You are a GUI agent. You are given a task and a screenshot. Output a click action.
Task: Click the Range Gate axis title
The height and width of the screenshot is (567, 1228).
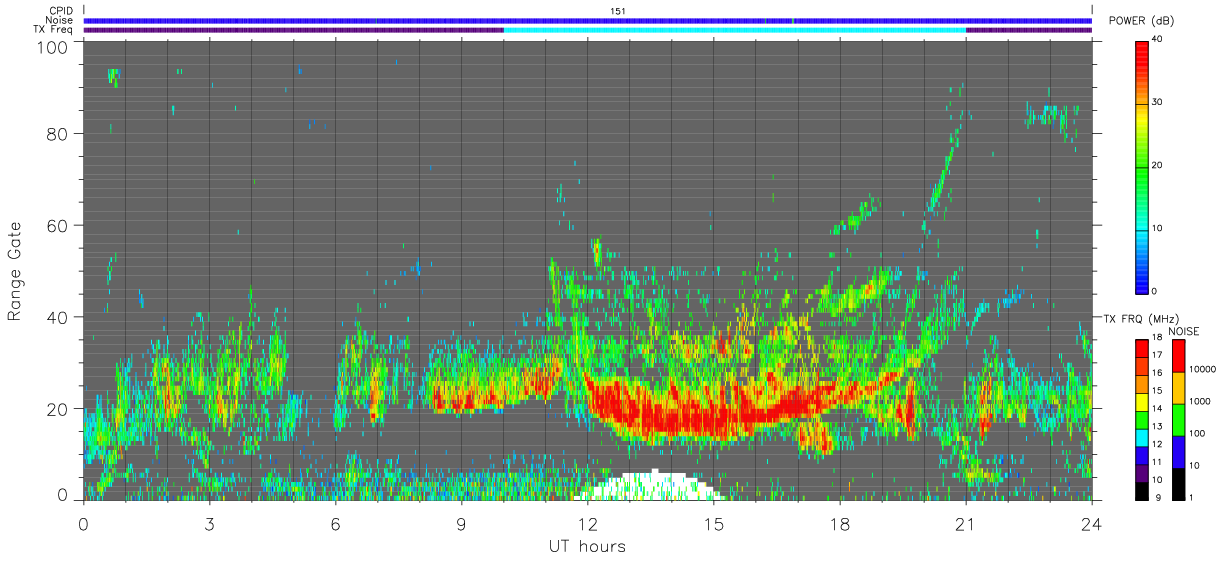[x=15, y=271]
